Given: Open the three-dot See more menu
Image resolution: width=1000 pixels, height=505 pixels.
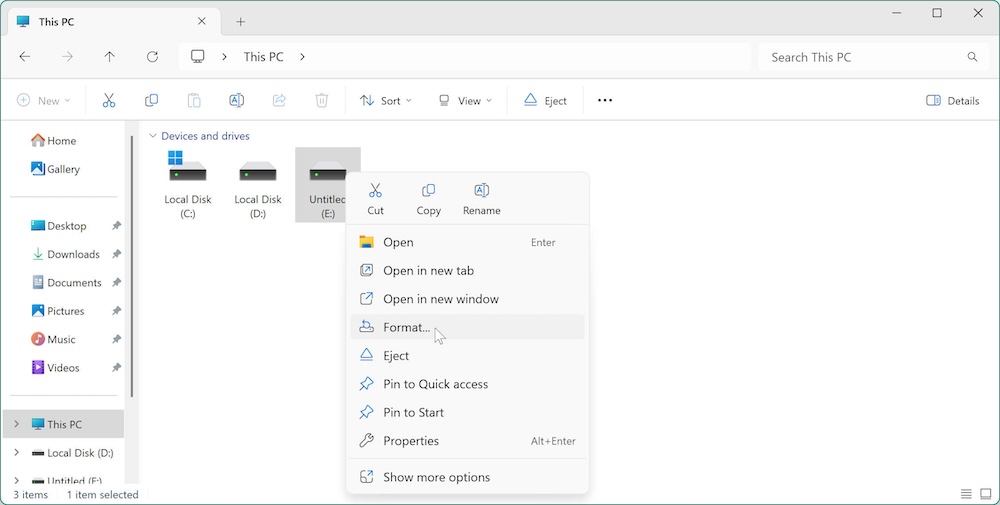Looking at the screenshot, I should click(x=604, y=101).
